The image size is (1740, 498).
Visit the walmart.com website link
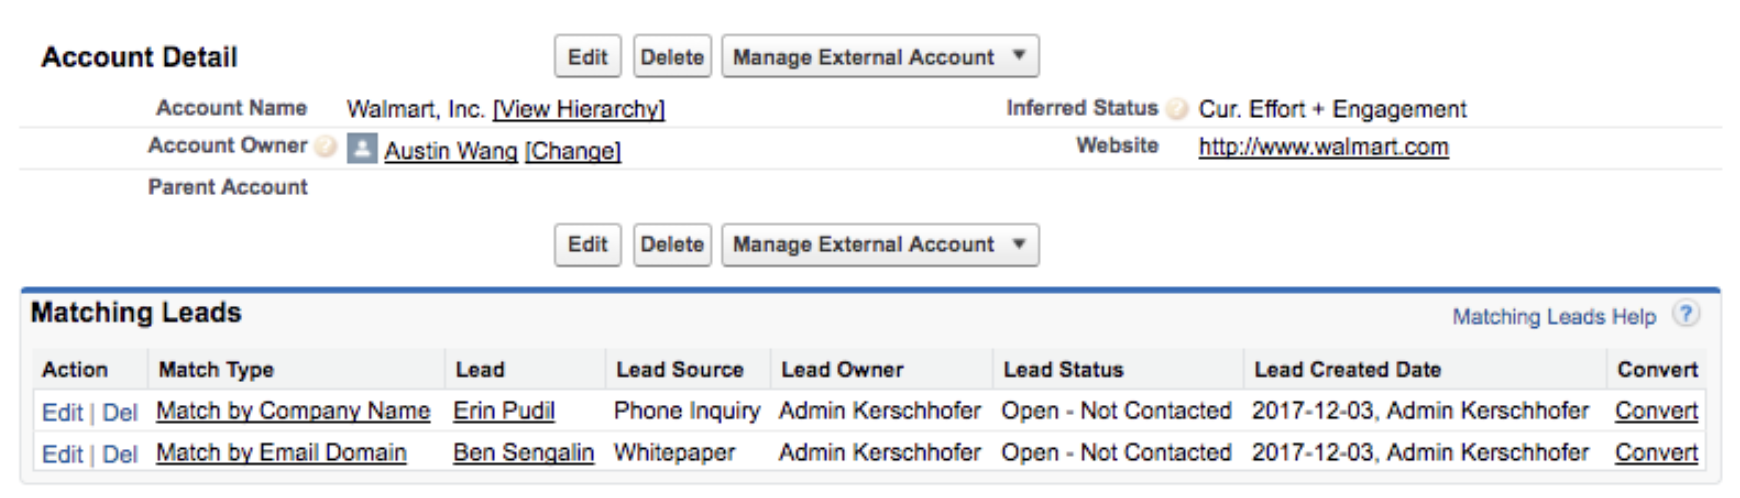pos(1323,147)
